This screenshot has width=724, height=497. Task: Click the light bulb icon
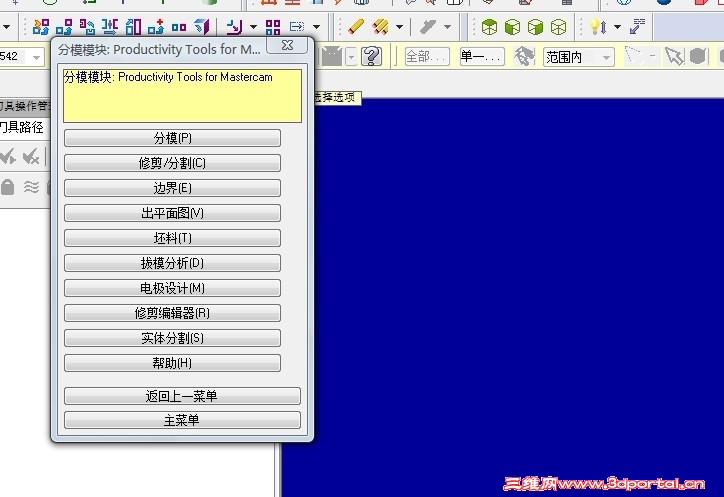pos(598,27)
